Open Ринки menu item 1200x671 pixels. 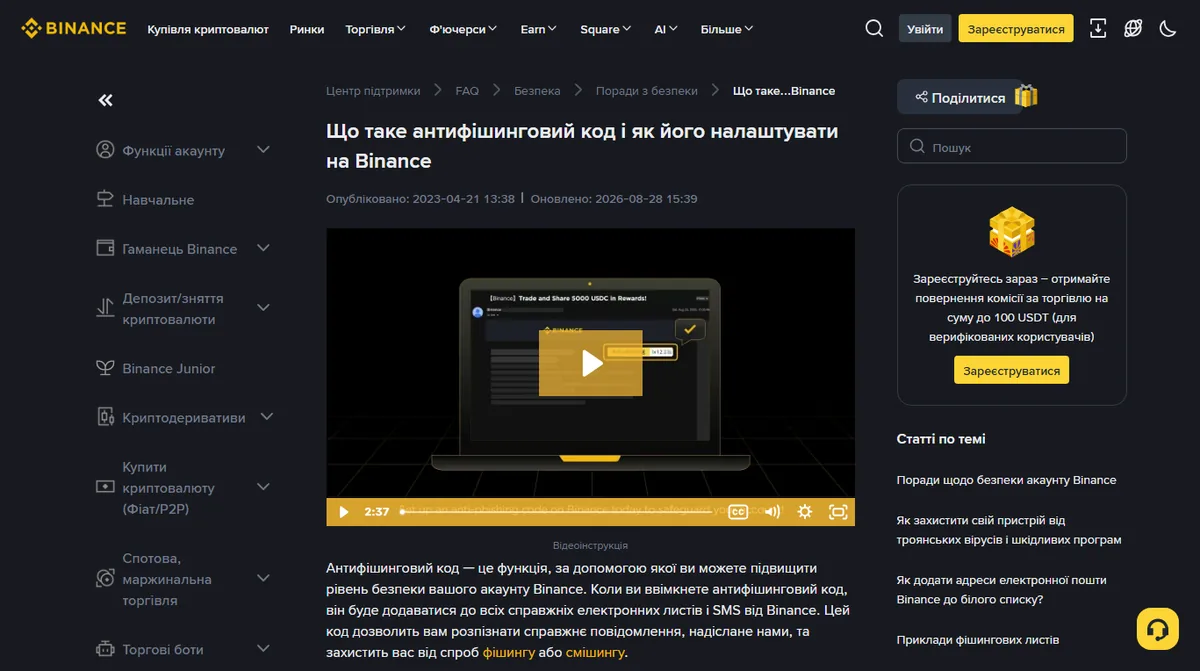click(x=307, y=29)
